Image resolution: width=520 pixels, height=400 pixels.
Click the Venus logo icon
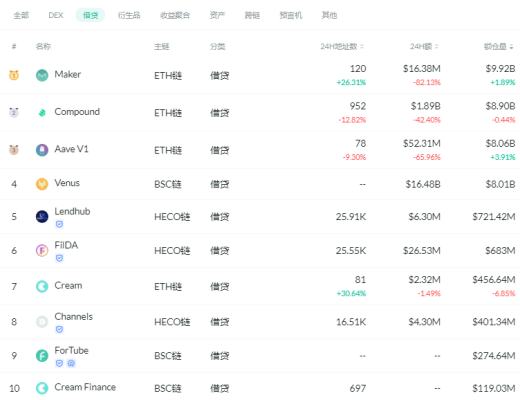tap(42, 184)
